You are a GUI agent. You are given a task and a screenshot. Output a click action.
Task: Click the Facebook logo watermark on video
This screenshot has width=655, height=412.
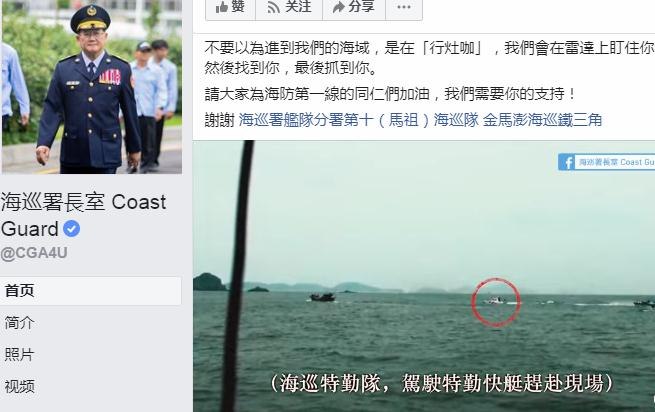pyautogui.click(x=566, y=162)
